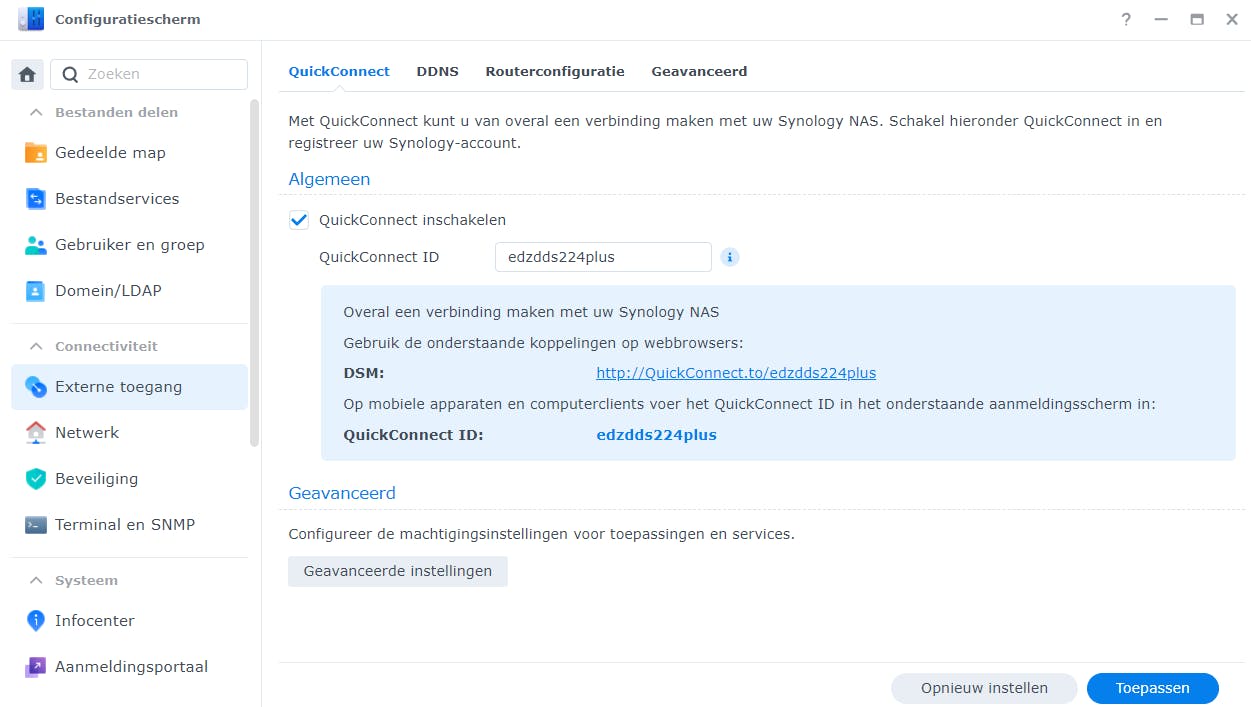Select Beveiliging in the sidebar
This screenshot has height=707, width=1251.
pyautogui.click(x=94, y=478)
